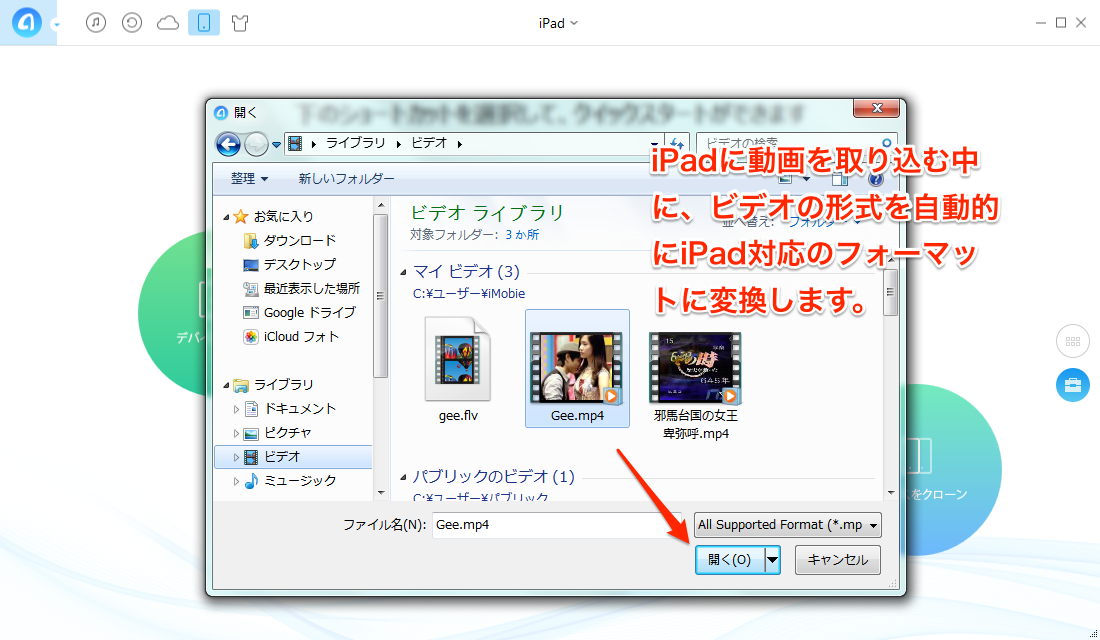The image size is (1100, 640).
Task: Collapse the お気に入り tree group
Action: [226, 217]
